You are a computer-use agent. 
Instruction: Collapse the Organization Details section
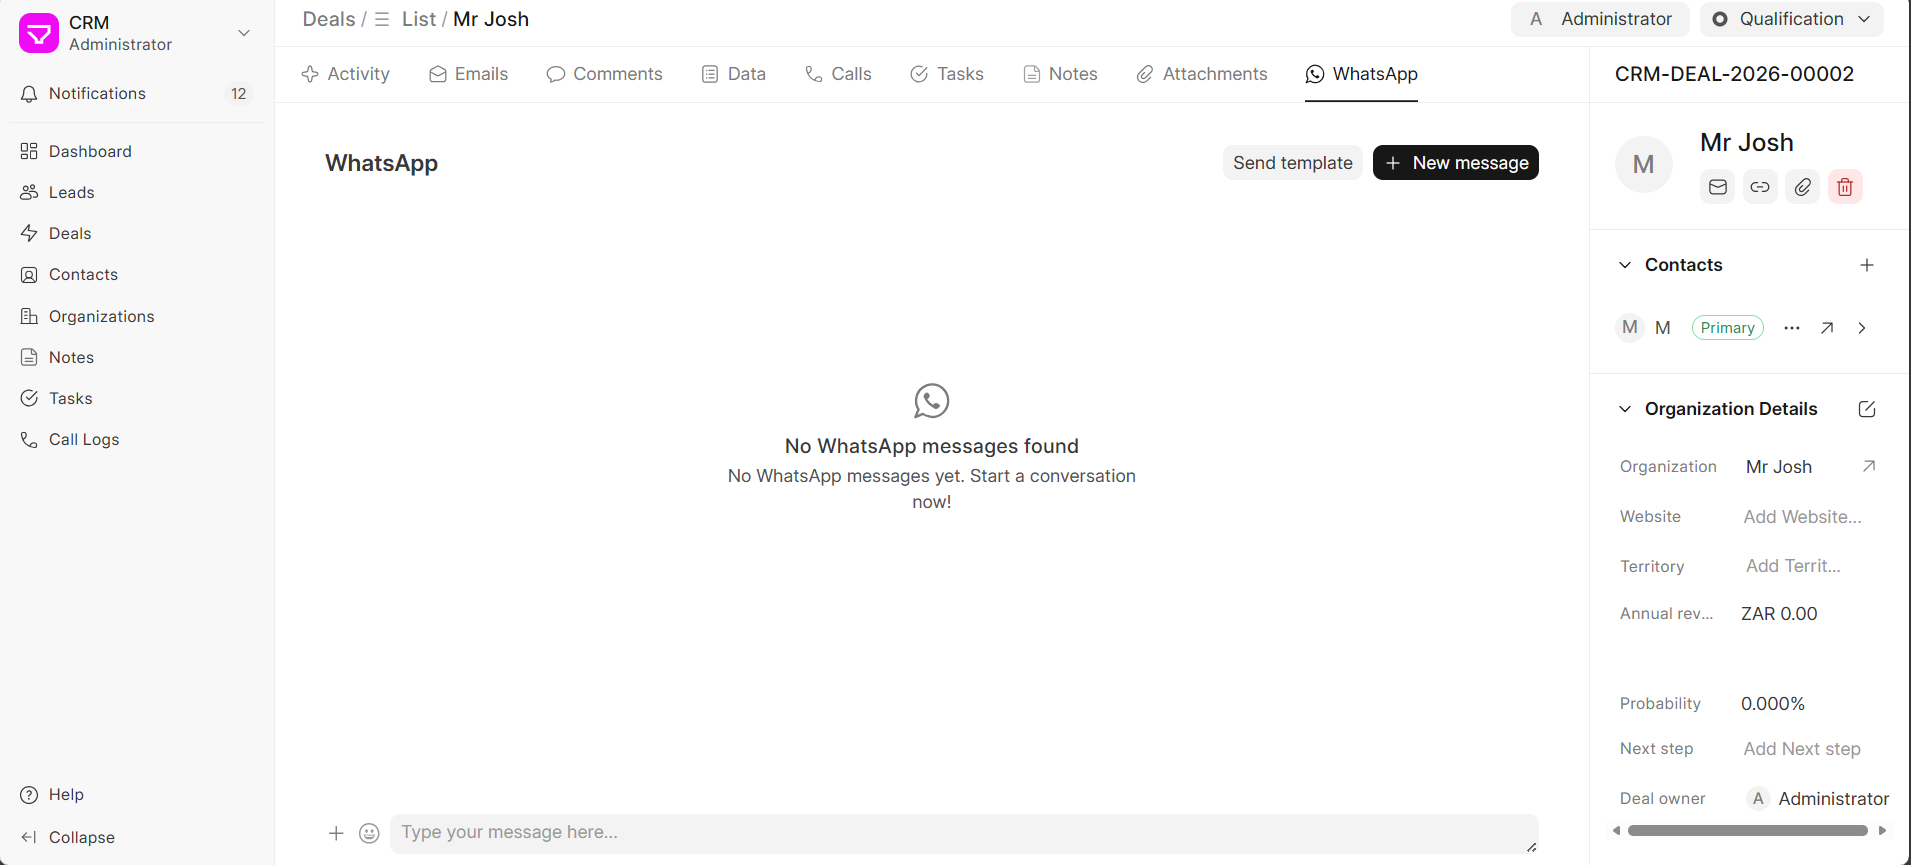tap(1625, 409)
